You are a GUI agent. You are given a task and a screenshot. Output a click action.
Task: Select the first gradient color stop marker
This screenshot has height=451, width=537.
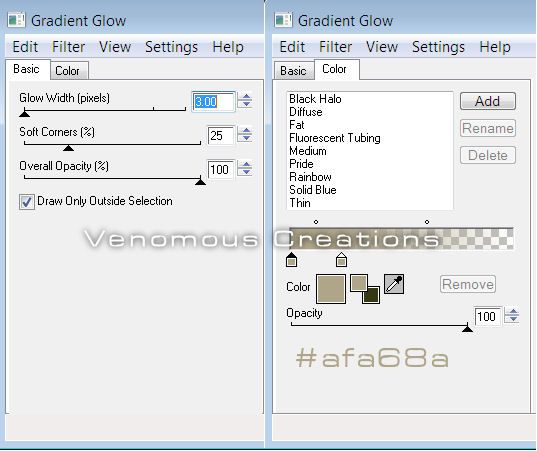click(291, 260)
